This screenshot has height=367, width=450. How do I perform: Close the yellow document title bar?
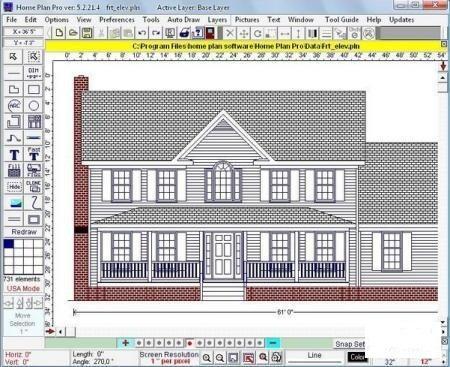tap(444, 44)
